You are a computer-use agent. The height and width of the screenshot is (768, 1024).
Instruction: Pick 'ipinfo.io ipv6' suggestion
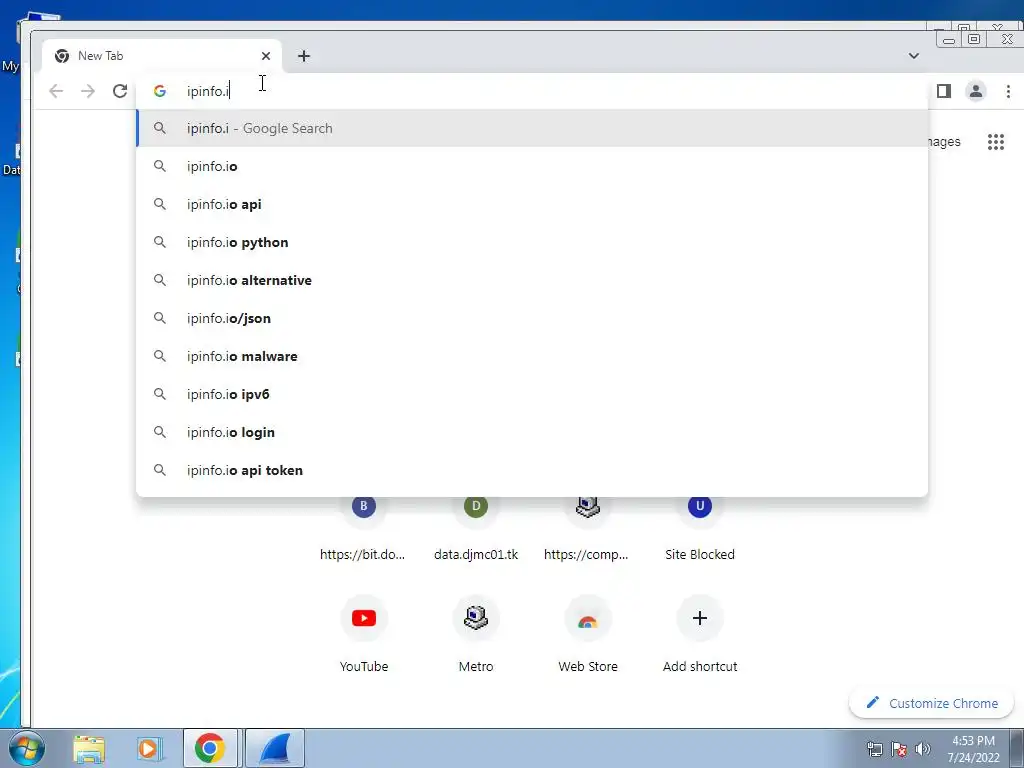[x=532, y=394]
